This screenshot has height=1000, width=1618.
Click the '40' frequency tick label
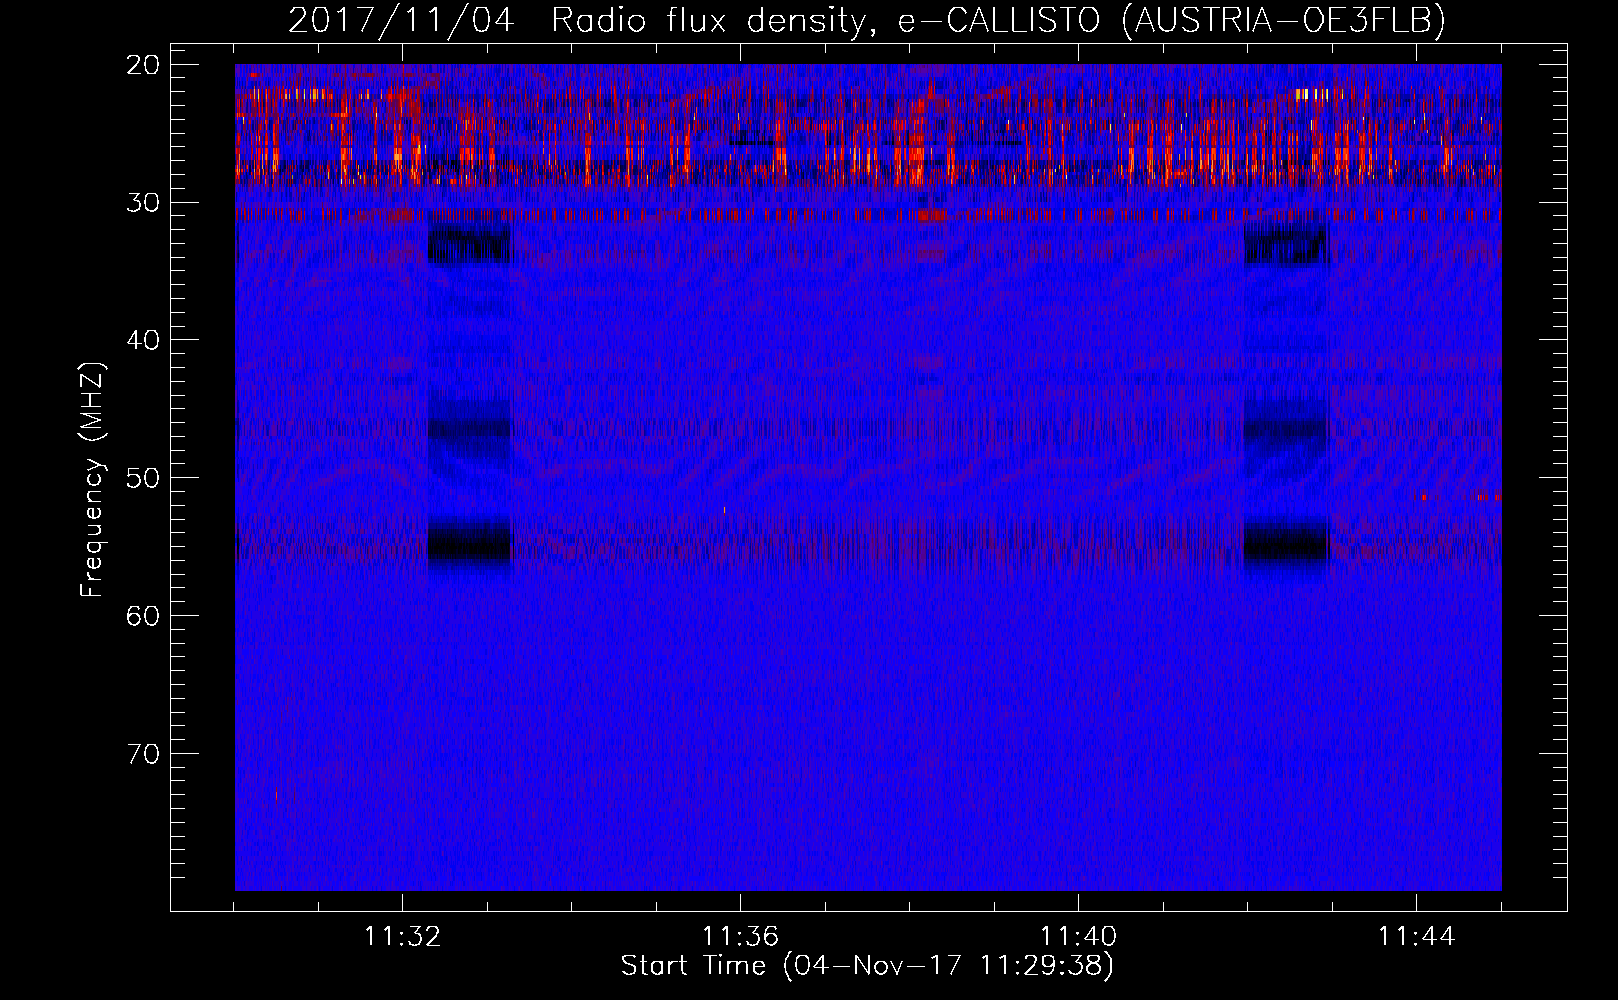[x=145, y=340]
